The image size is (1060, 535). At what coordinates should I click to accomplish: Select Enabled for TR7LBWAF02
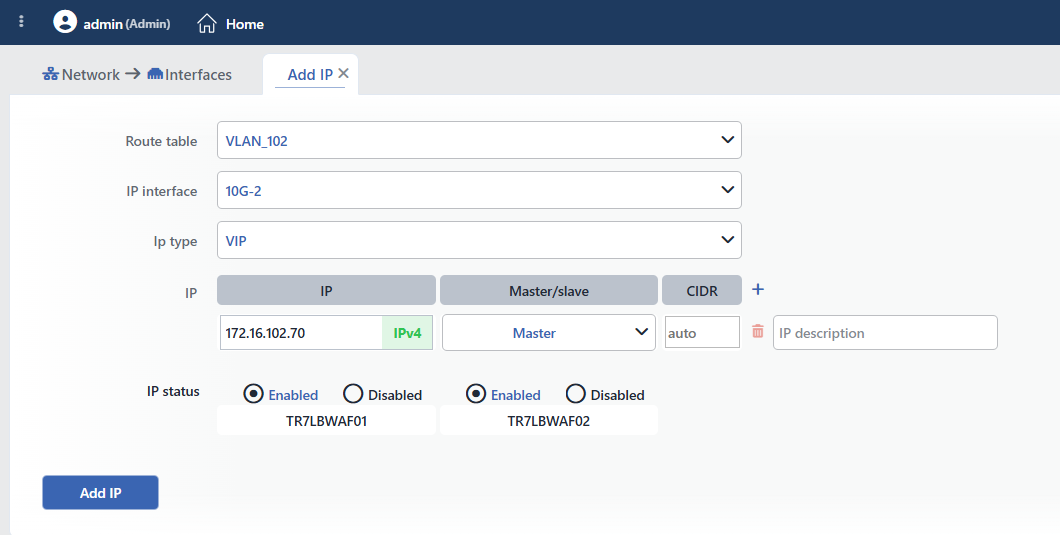click(x=476, y=394)
